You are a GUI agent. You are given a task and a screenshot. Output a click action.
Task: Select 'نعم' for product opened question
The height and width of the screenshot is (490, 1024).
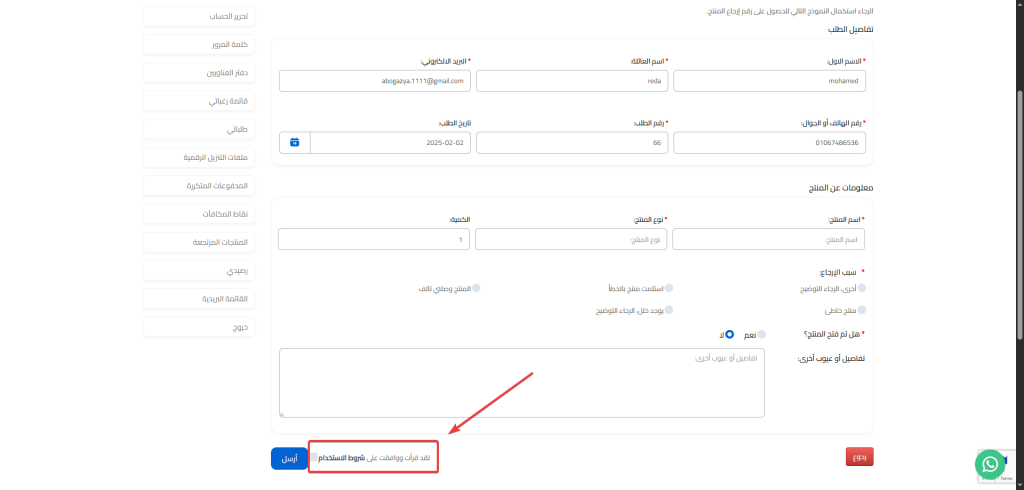tap(762, 334)
